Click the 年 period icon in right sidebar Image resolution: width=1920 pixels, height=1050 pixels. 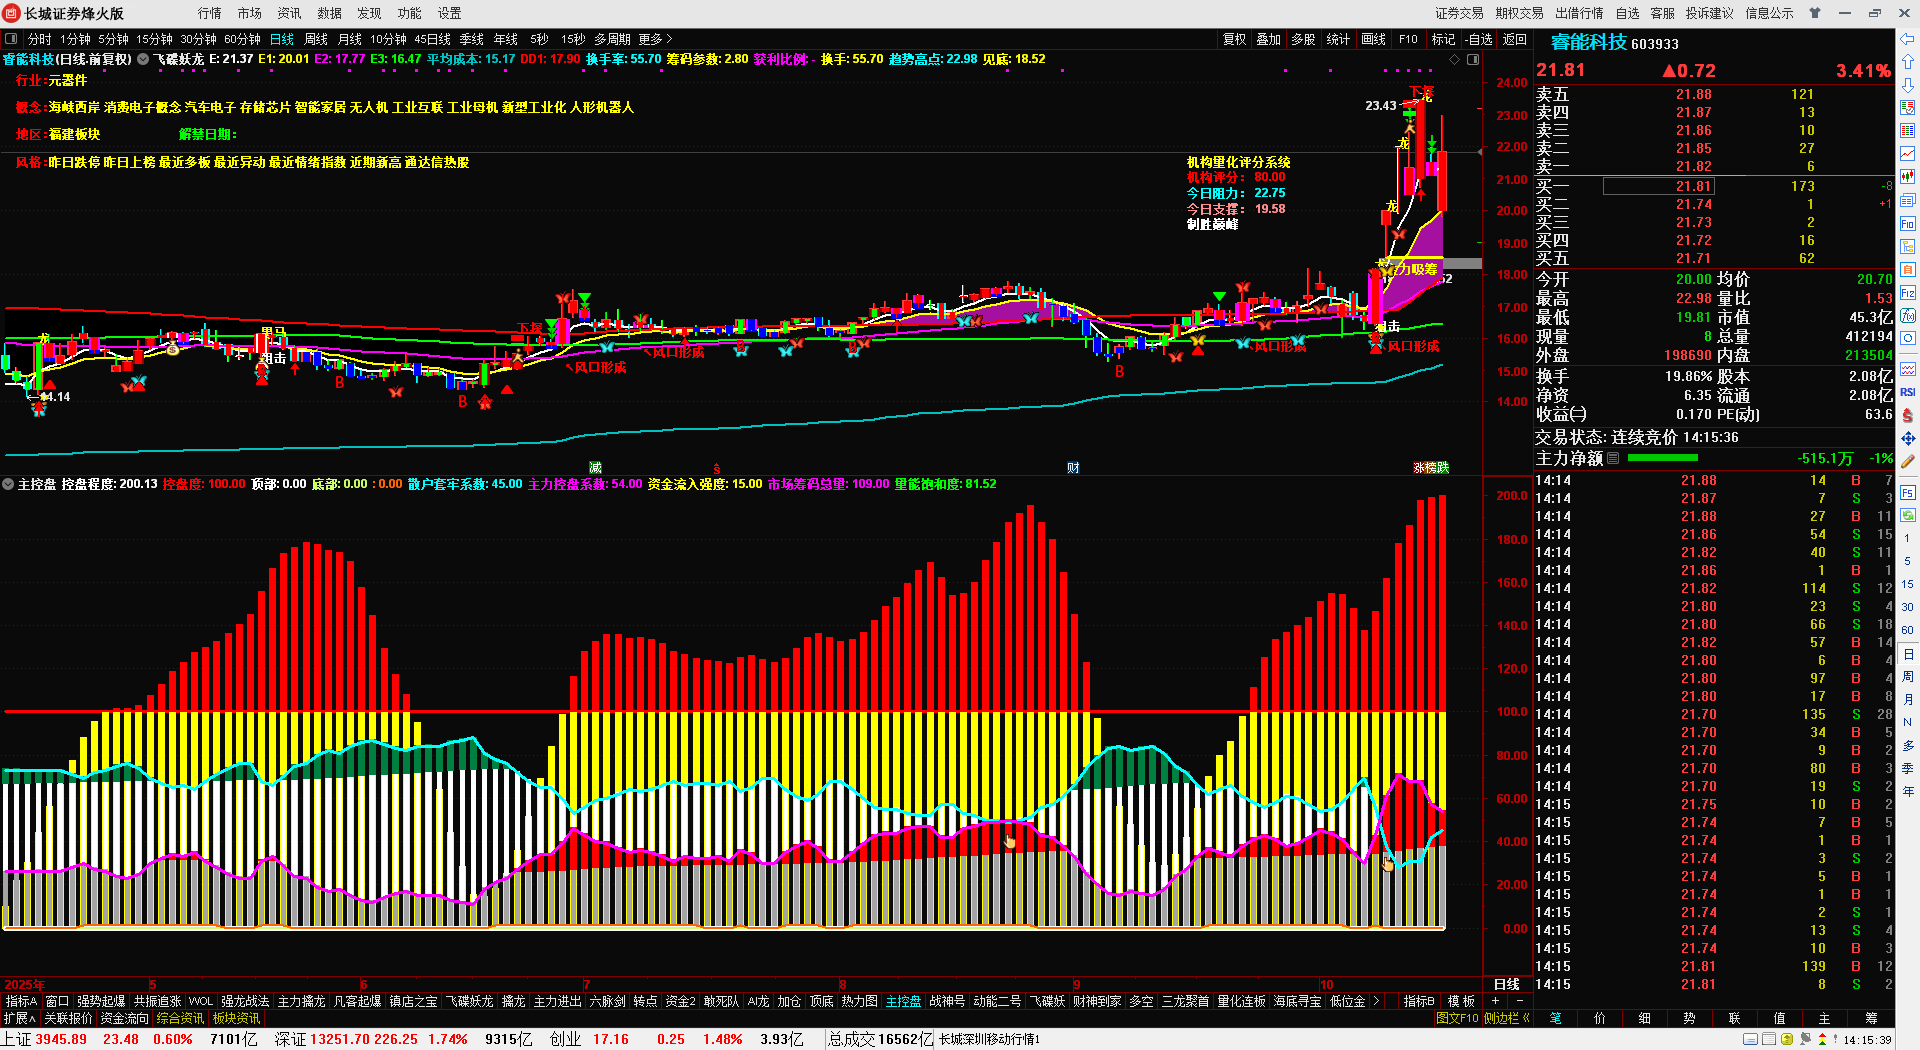click(1908, 791)
